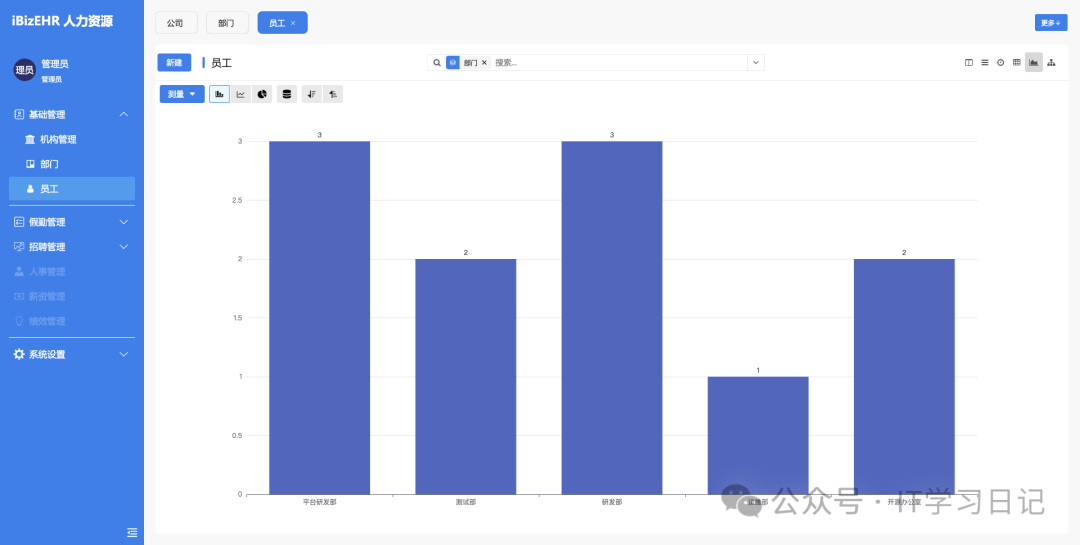The width and height of the screenshot is (1080, 545).
Task: Click the 更多 button
Action: (1050, 23)
